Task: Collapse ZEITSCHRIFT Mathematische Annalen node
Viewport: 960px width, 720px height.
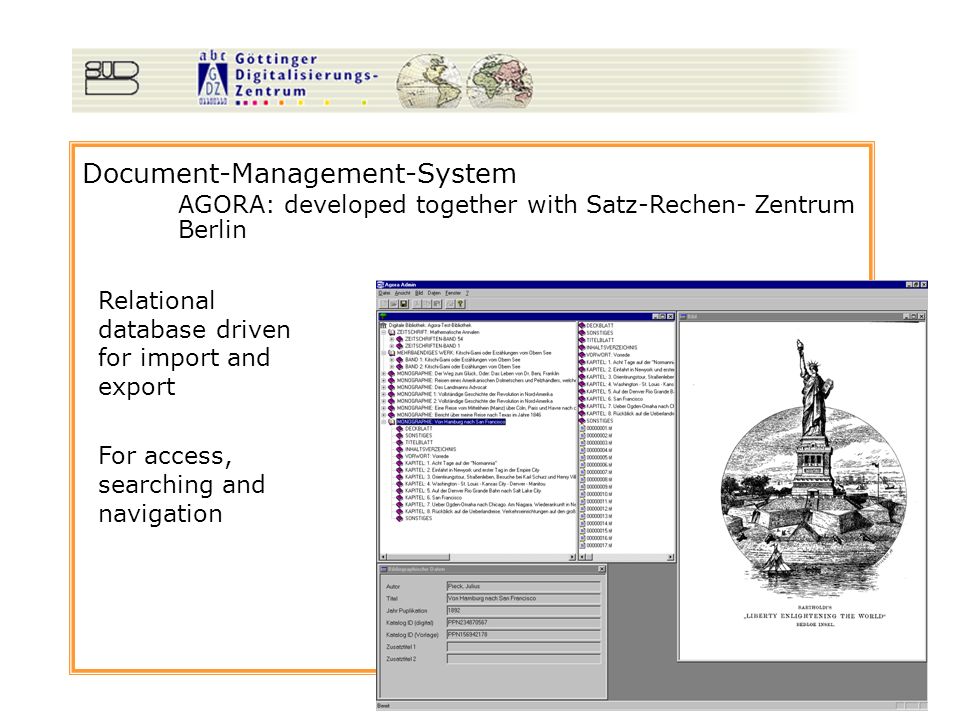Action: pos(384,332)
